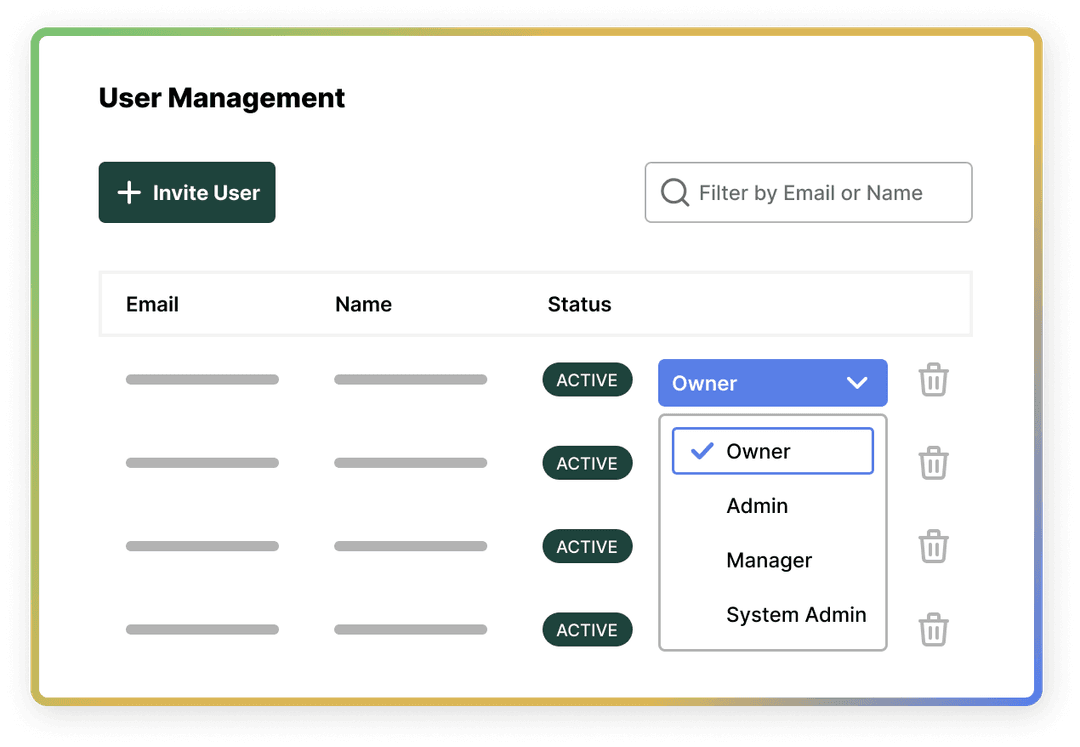This screenshot has height=747, width=1080.
Task: Click the trash icon in last row
Action: pyautogui.click(x=933, y=630)
